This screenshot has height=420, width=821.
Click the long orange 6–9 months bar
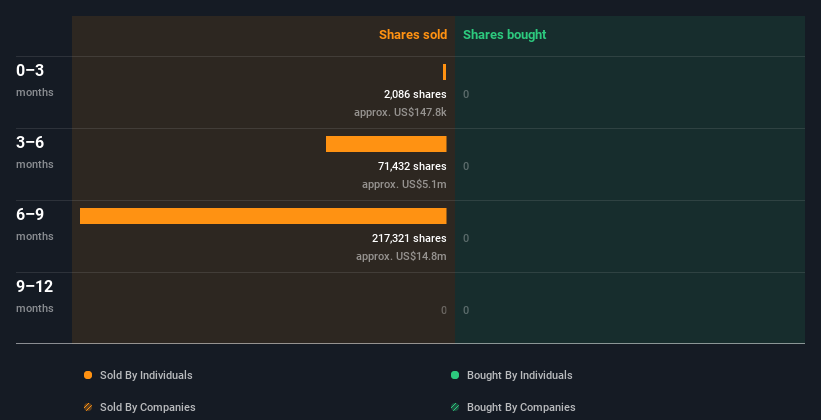[x=263, y=216]
